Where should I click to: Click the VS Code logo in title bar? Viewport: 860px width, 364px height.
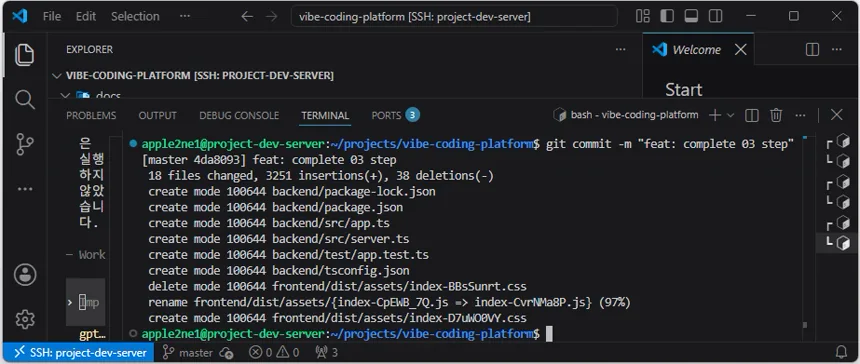(x=20, y=16)
